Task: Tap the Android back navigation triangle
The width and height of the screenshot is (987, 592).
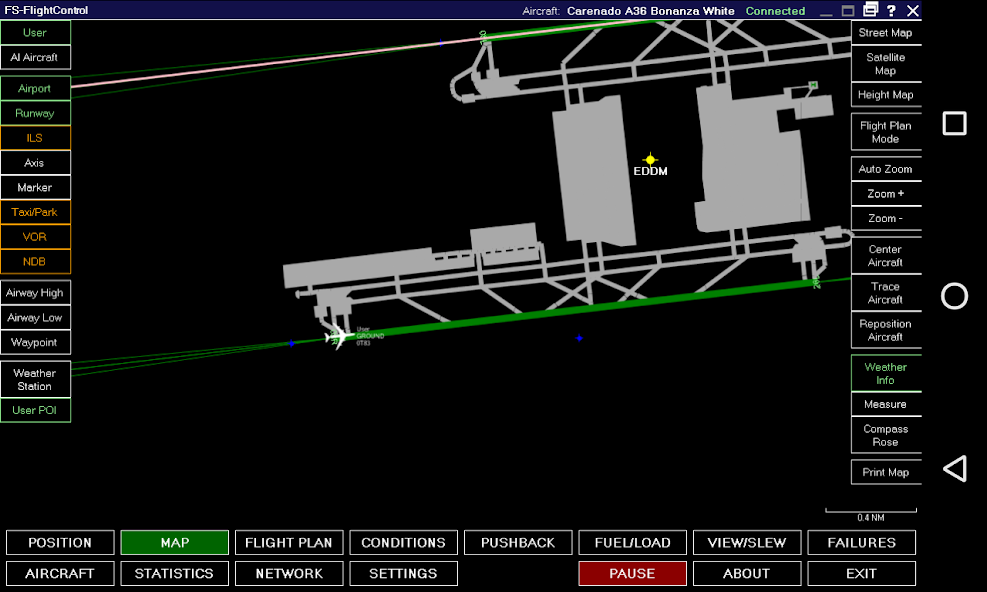Action: [x=954, y=466]
